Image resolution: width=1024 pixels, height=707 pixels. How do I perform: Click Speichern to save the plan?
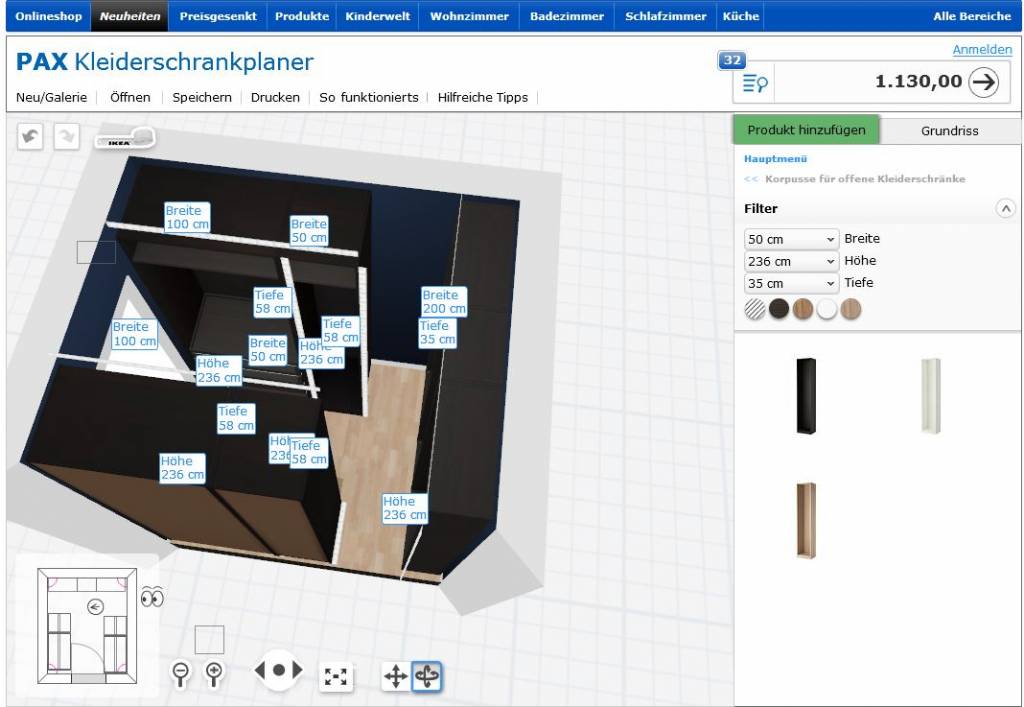pos(202,97)
